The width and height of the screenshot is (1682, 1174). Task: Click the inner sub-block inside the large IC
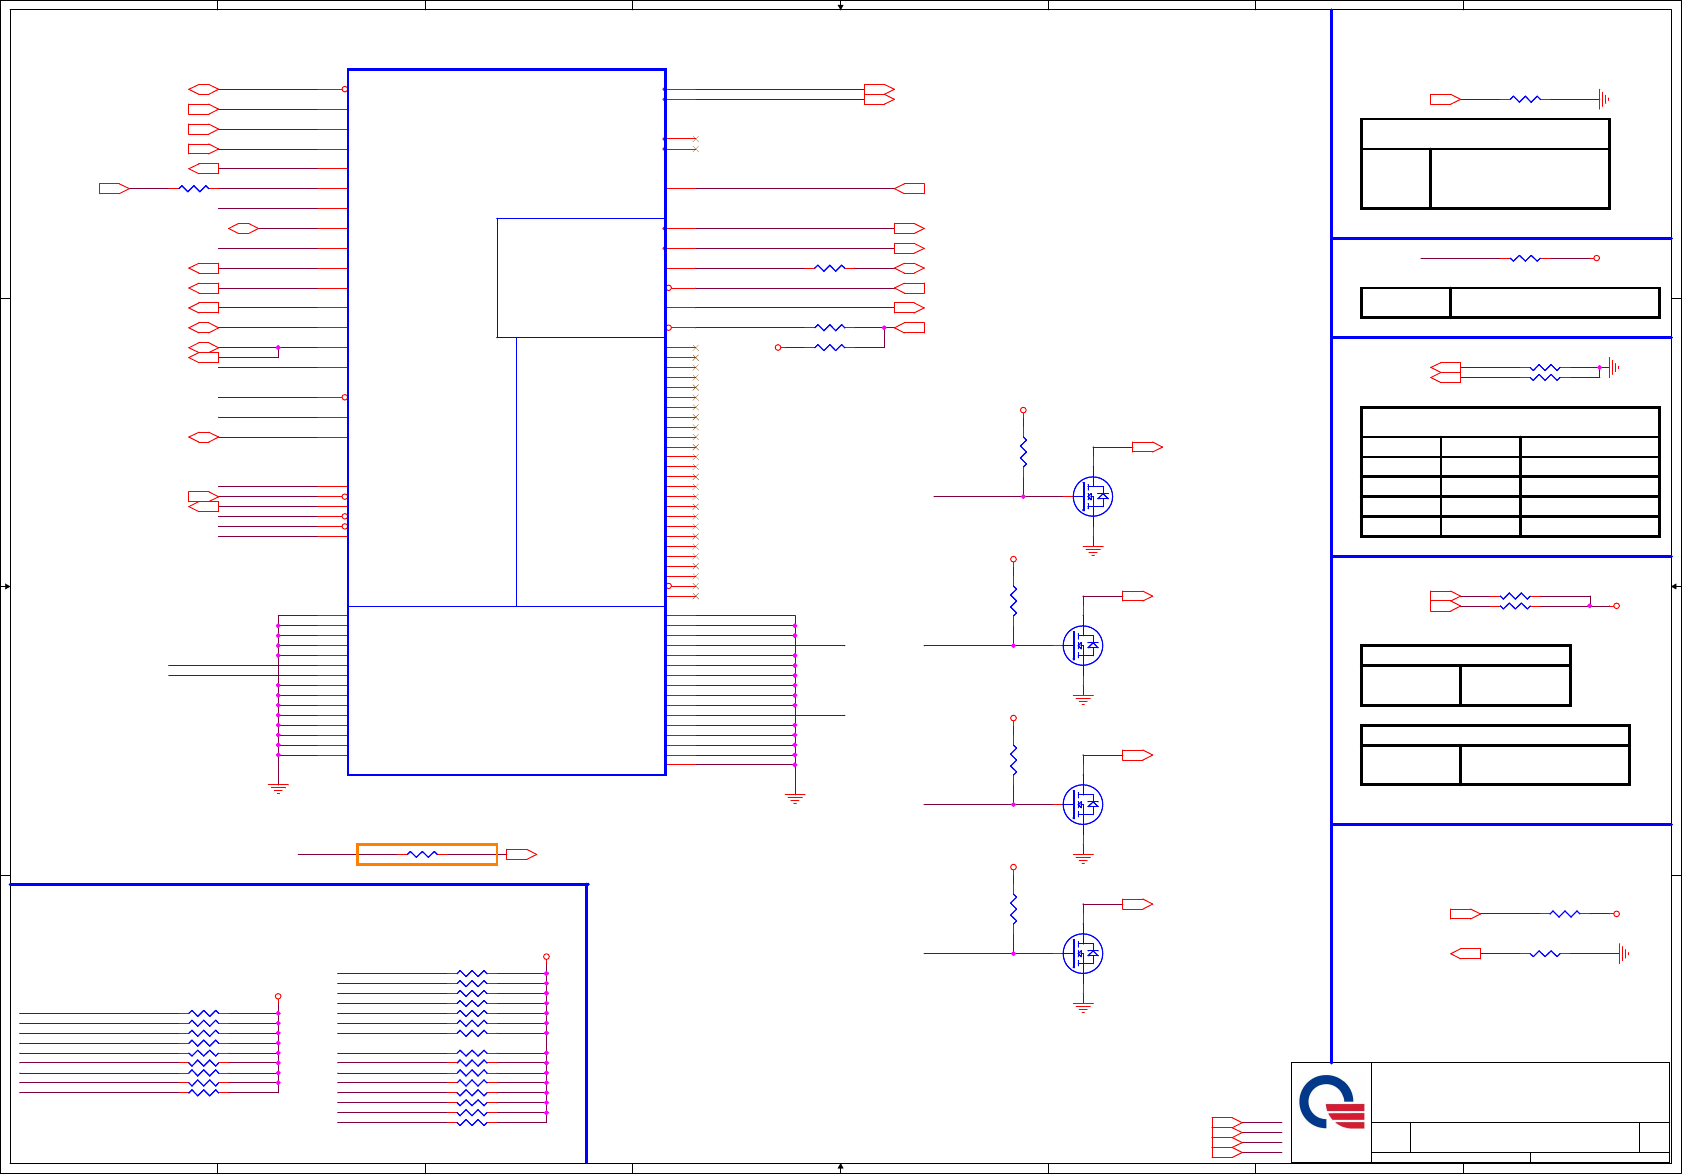click(581, 278)
